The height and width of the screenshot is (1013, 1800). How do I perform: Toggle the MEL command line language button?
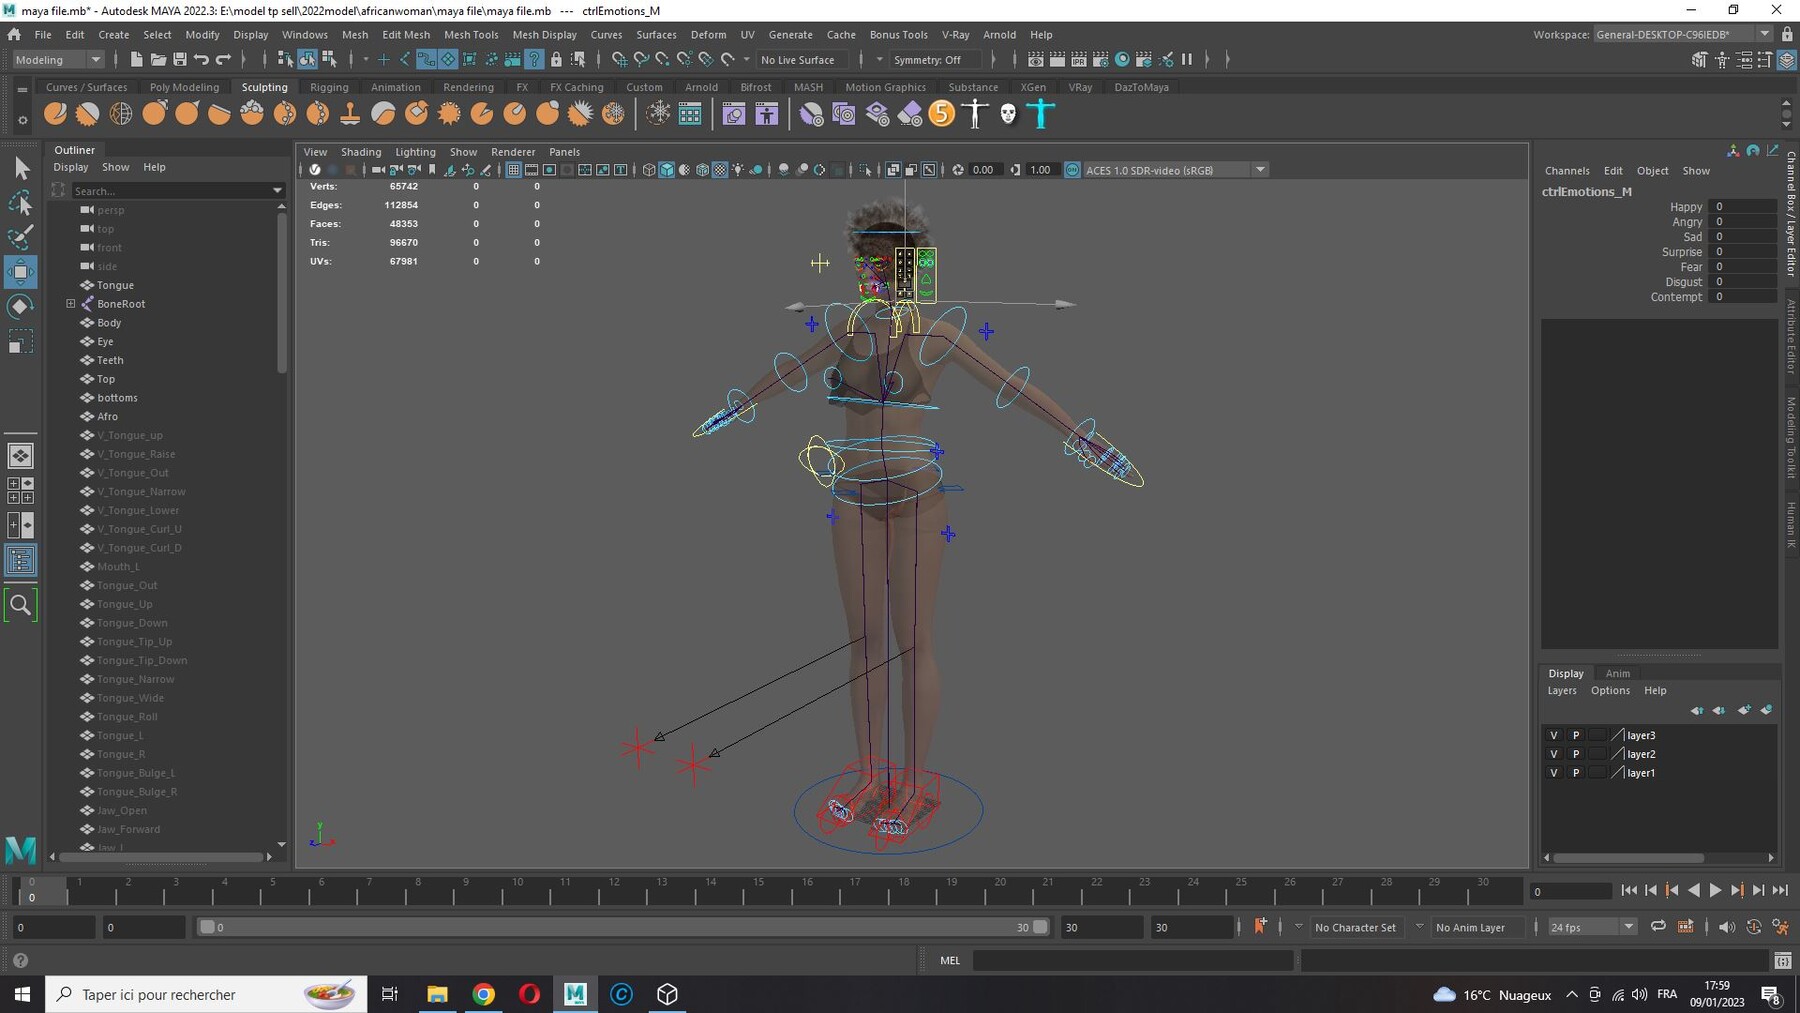coord(950,960)
